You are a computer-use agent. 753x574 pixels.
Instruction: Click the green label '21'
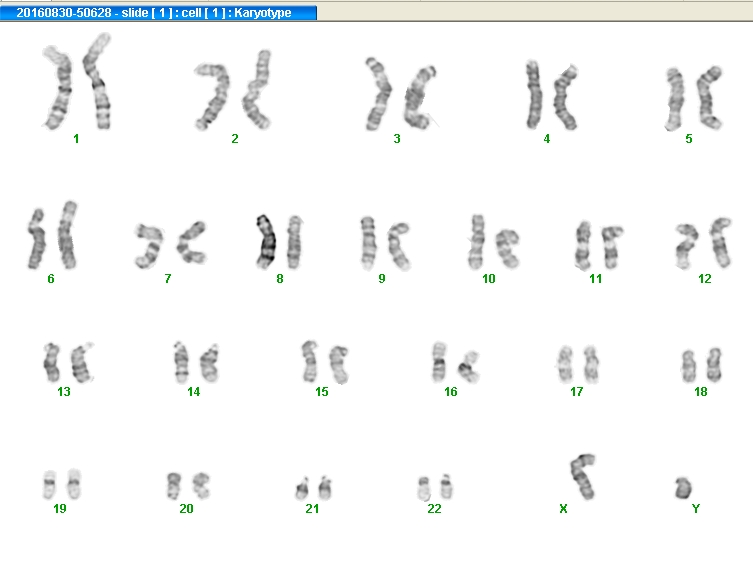(312, 508)
